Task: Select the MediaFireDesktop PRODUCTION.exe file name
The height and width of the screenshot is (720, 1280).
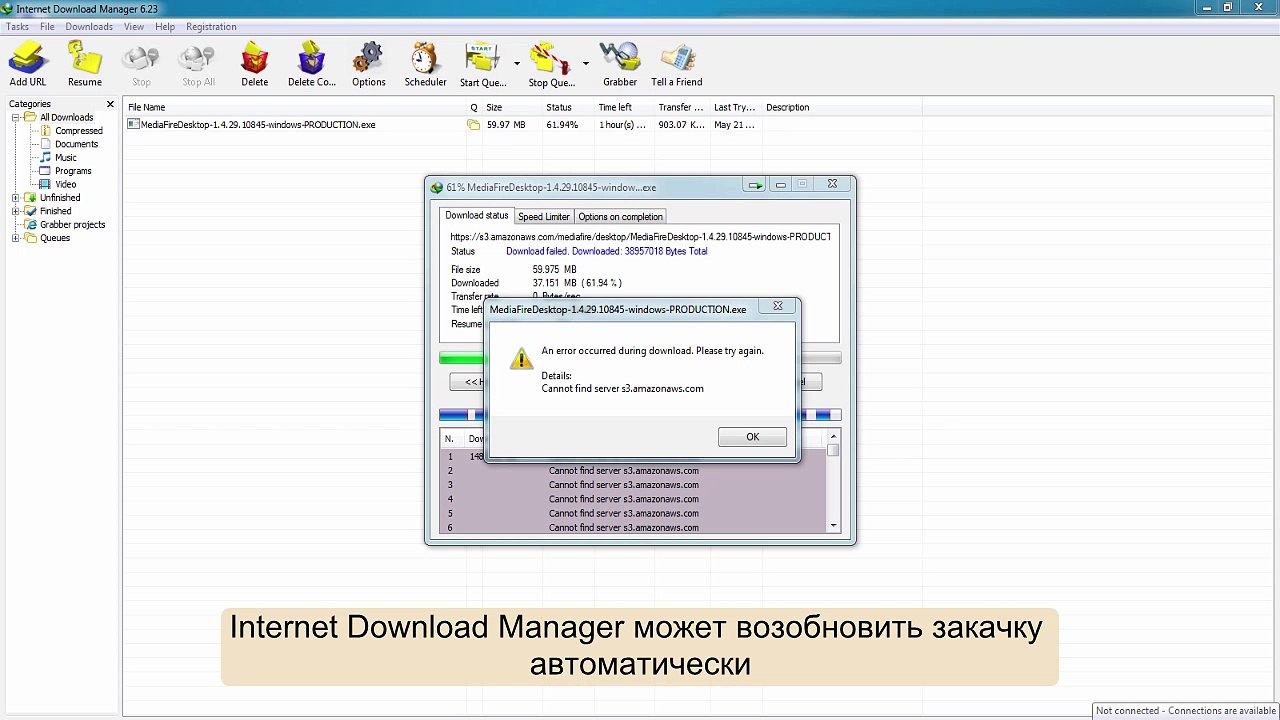Action: pos(258,125)
